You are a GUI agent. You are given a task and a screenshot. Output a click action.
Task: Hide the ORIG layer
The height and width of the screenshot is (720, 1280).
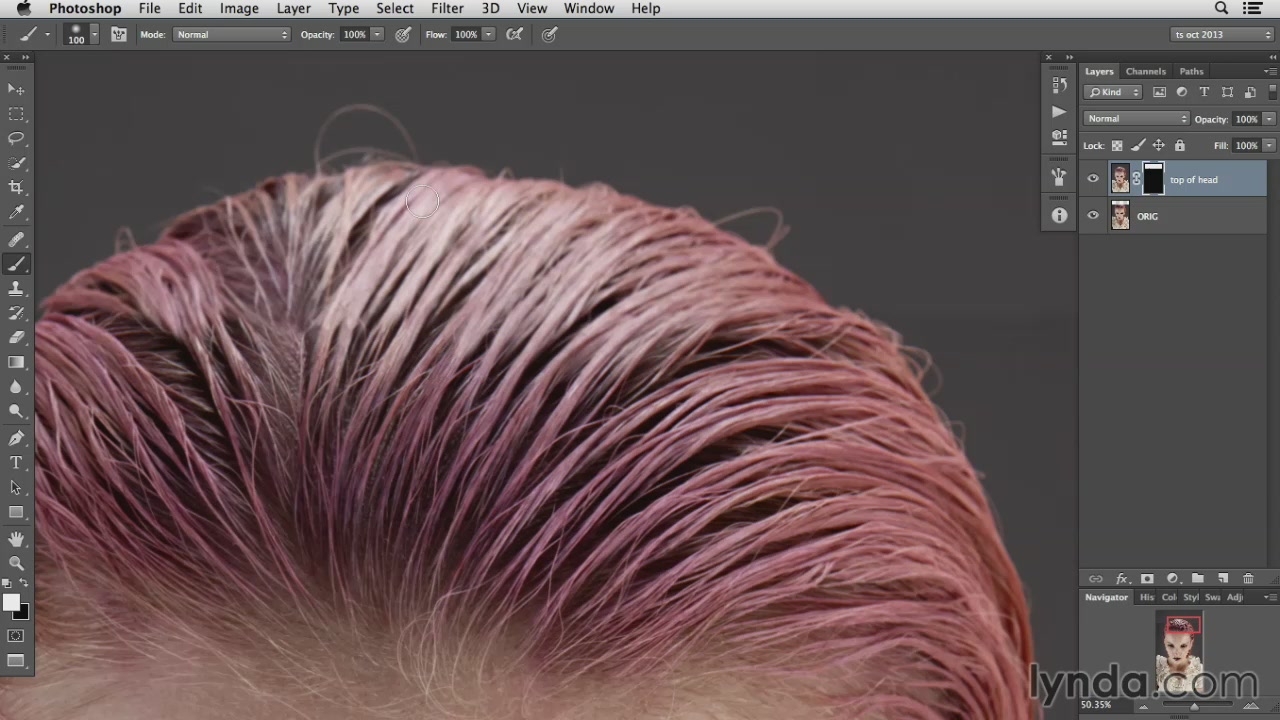point(1092,216)
